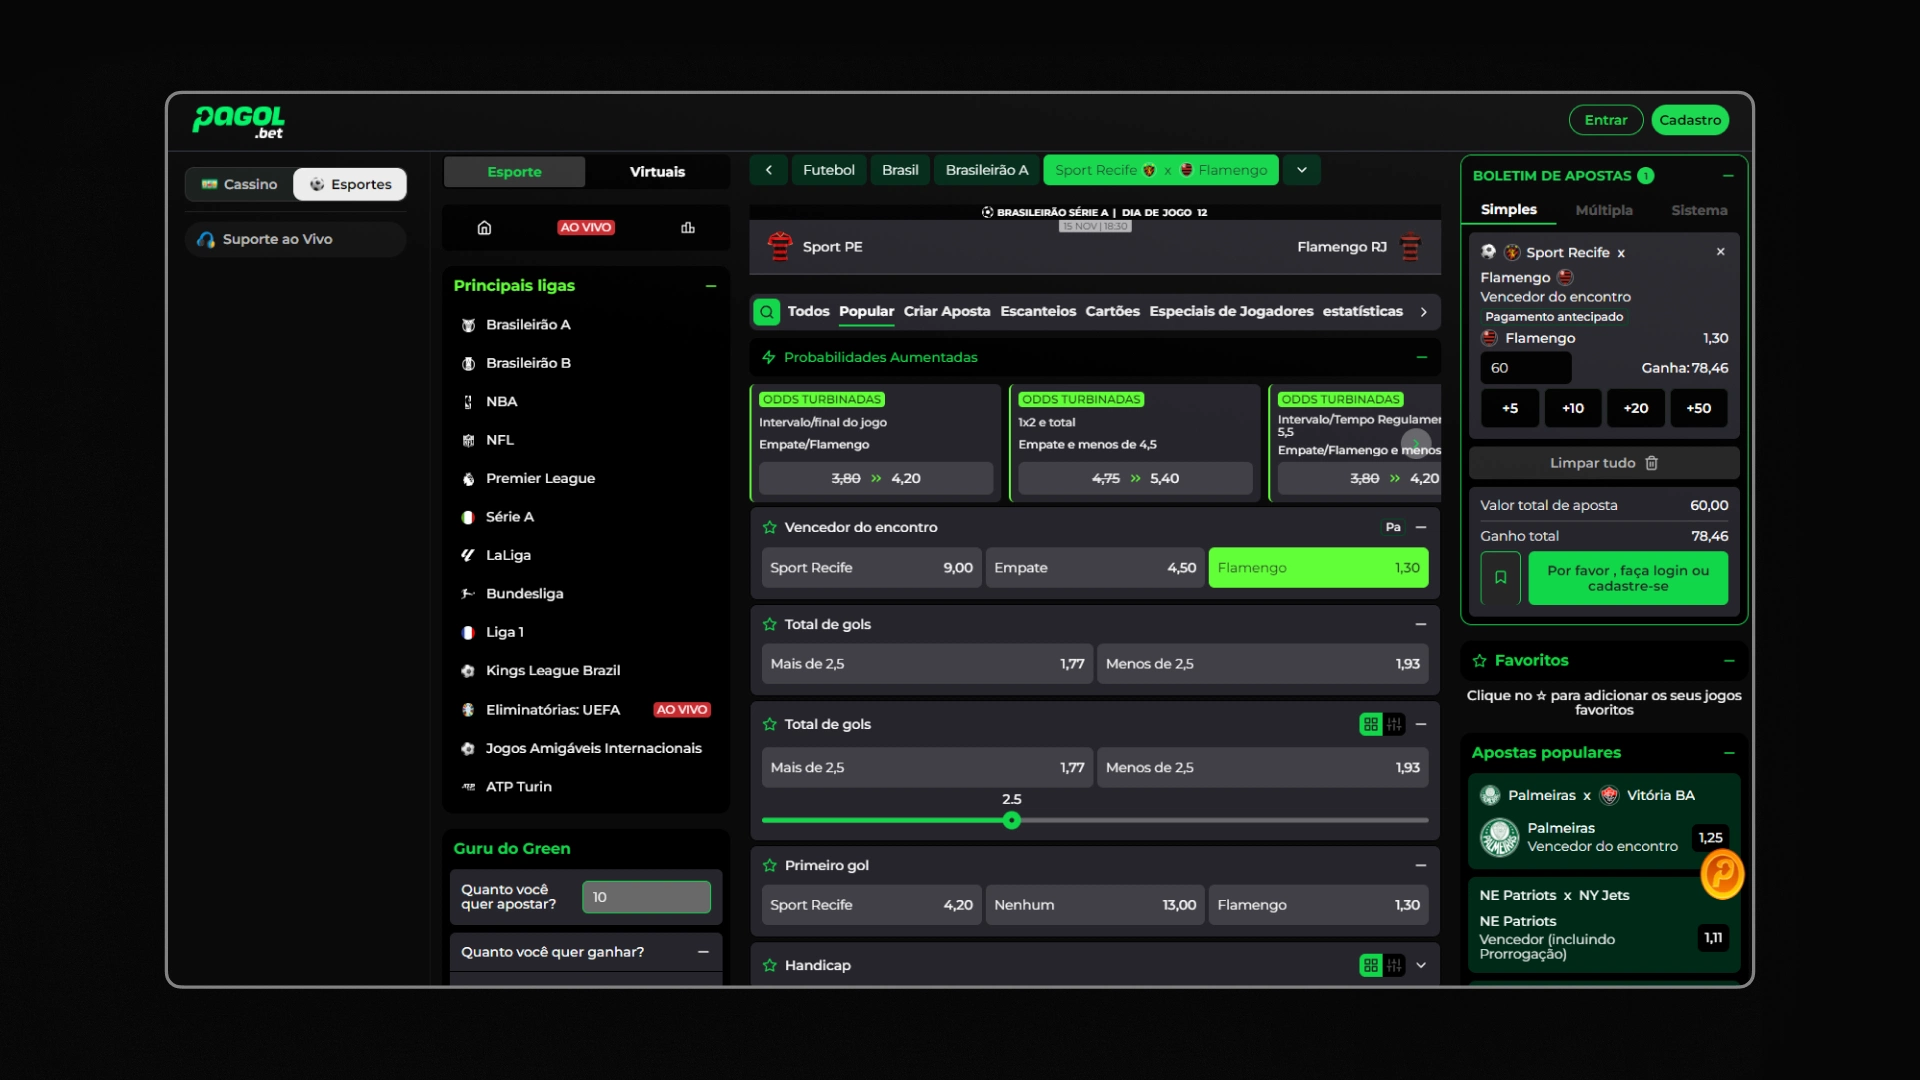Viewport: 1920px width, 1080px height.
Task: Click the Cadastro button
Action: pyautogui.click(x=1689, y=120)
